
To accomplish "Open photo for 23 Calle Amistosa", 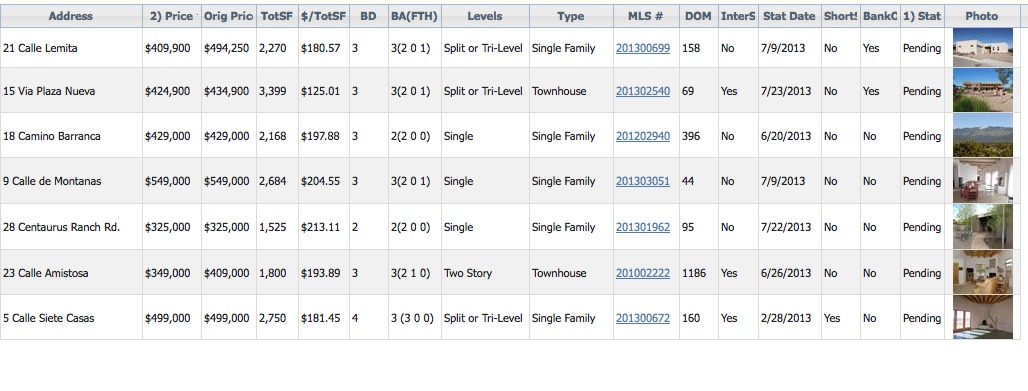I will pos(982,272).
